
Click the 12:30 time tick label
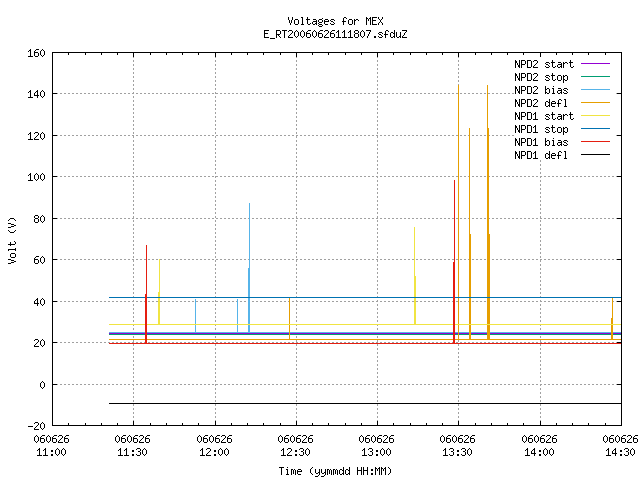click(x=296, y=452)
